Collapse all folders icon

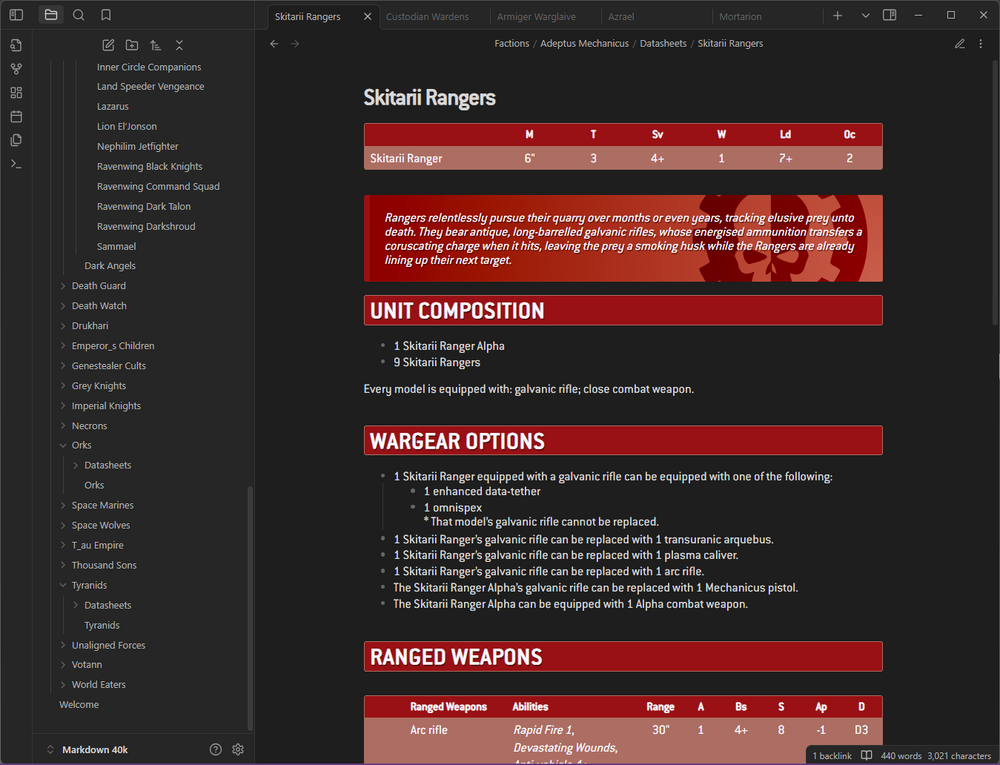[x=179, y=45]
